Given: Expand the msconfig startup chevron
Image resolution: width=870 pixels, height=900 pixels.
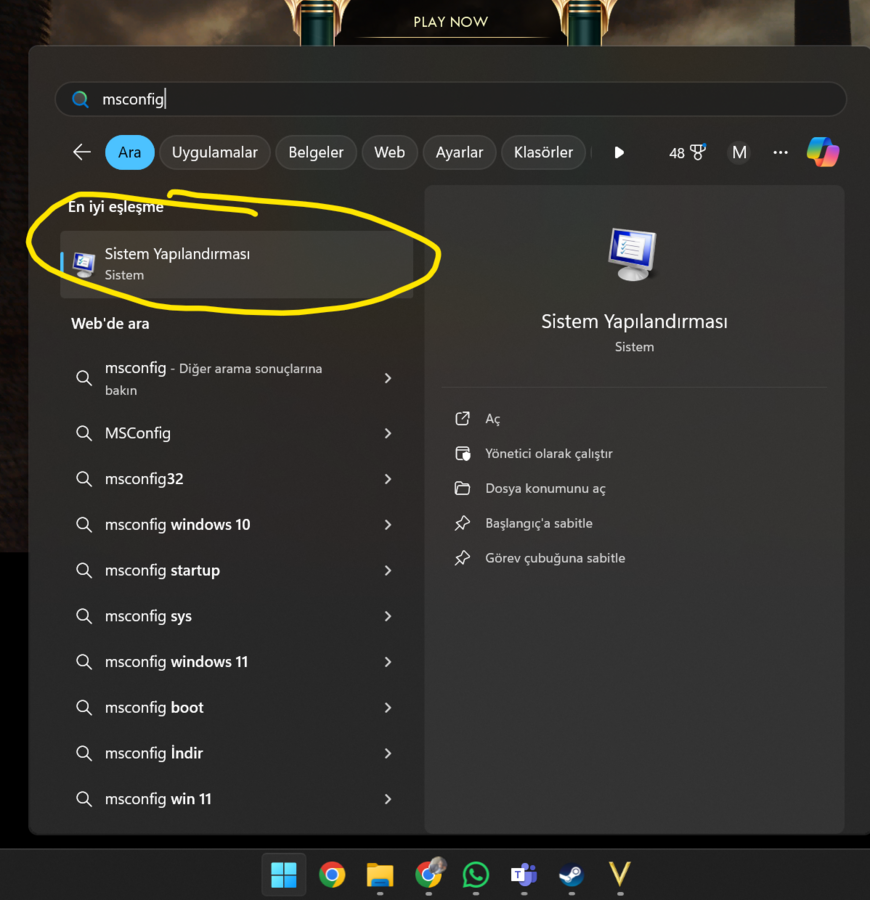Looking at the screenshot, I should tap(388, 570).
